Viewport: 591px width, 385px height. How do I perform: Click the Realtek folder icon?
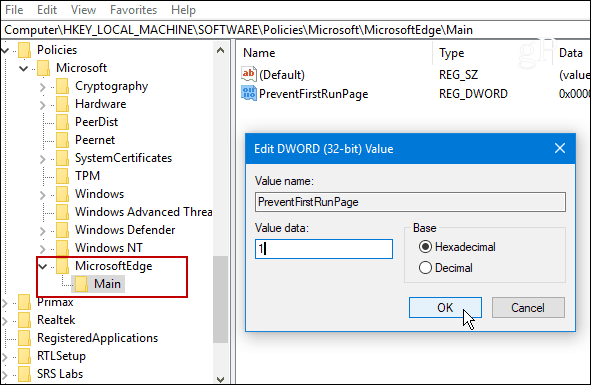(24, 320)
